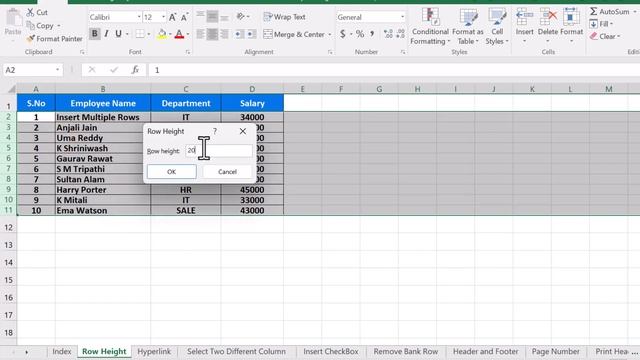640x360 pixels.
Task: Click the Row height input field
Action: tap(219, 151)
